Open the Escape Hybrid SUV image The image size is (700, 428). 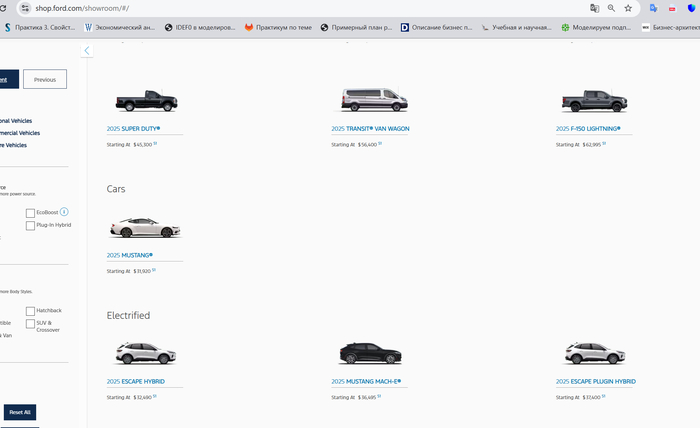(146, 353)
